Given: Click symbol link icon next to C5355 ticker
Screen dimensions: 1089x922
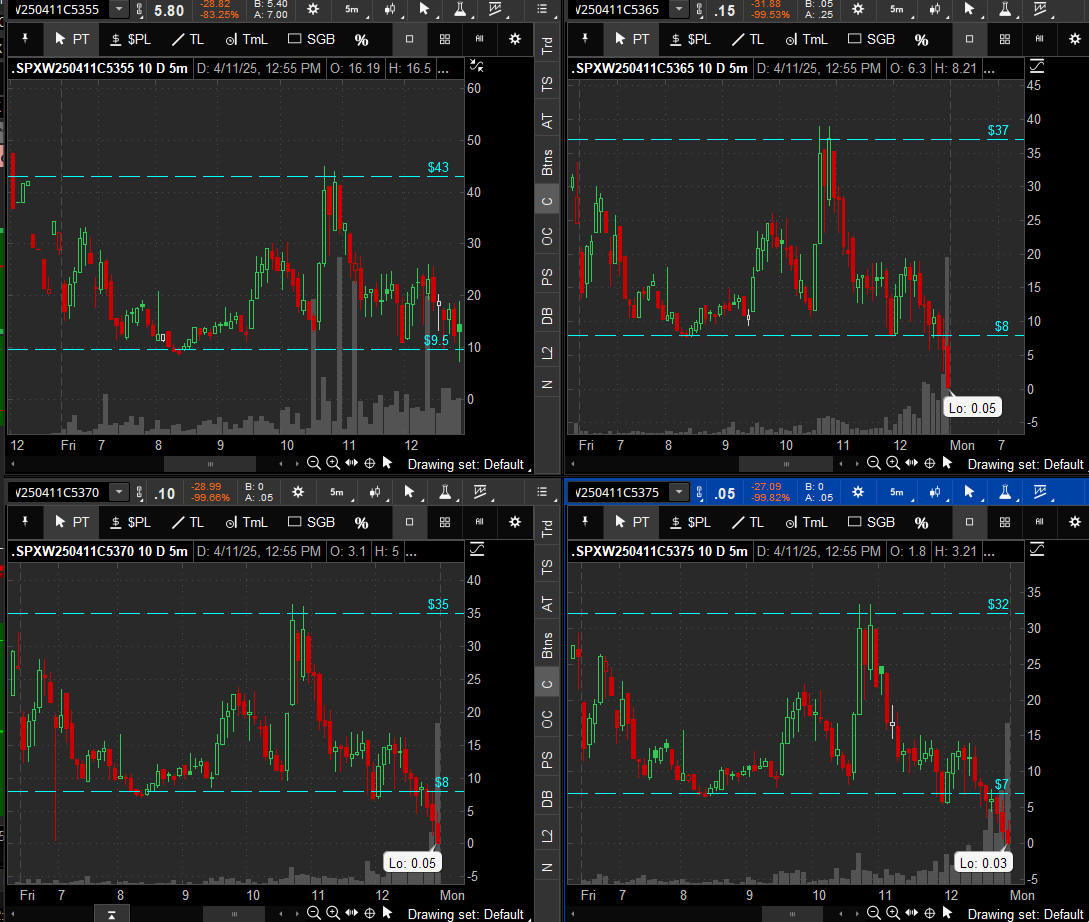Looking at the screenshot, I should pos(139,10).
